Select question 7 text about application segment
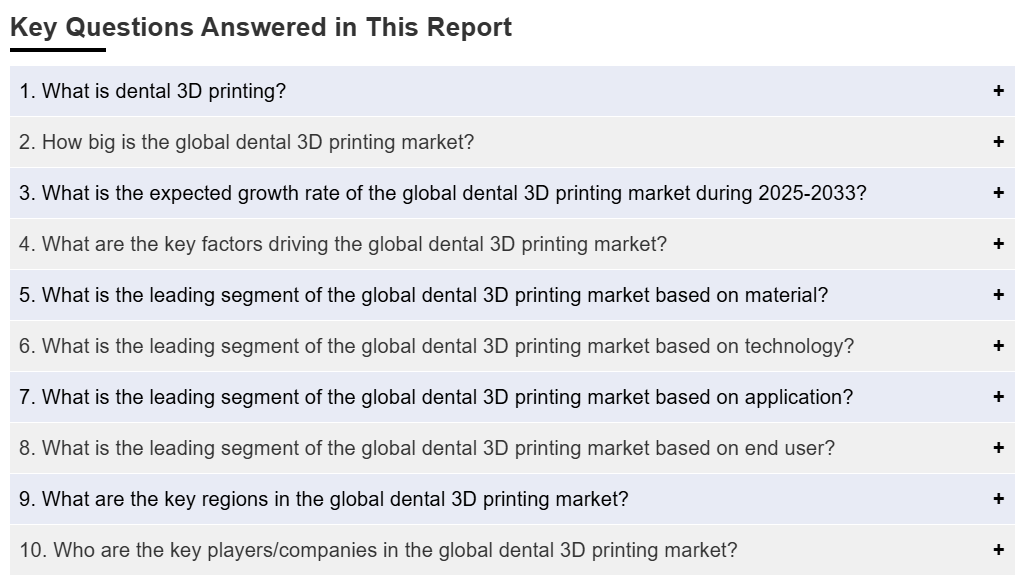Screen dimensions: 1016x579 (x=436, y=397)
